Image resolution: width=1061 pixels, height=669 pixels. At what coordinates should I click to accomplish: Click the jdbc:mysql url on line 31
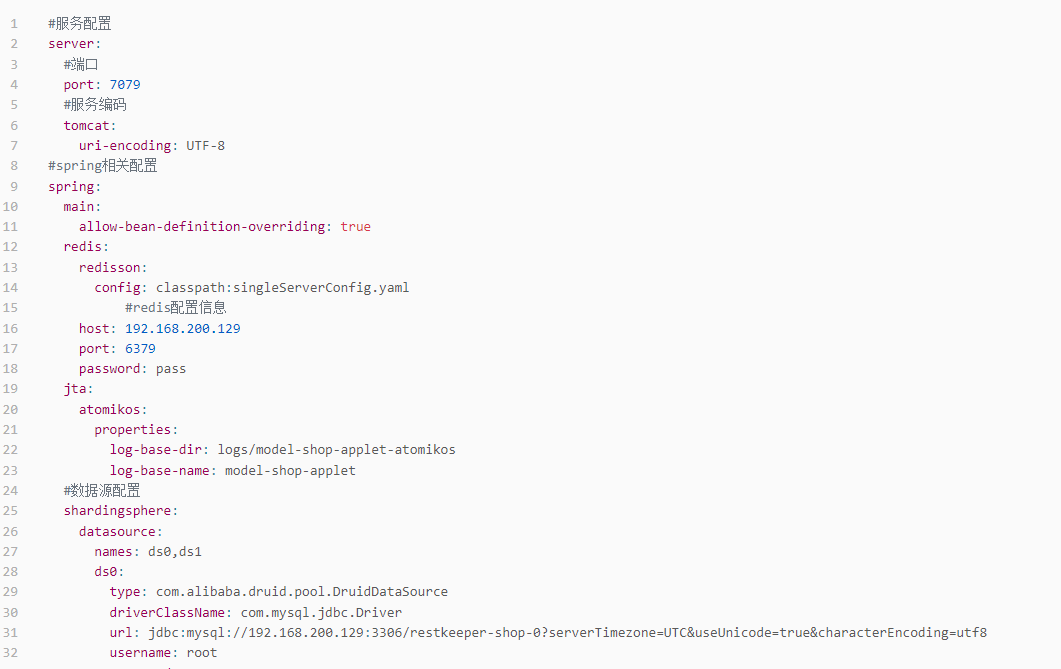[x=568, y=632]
